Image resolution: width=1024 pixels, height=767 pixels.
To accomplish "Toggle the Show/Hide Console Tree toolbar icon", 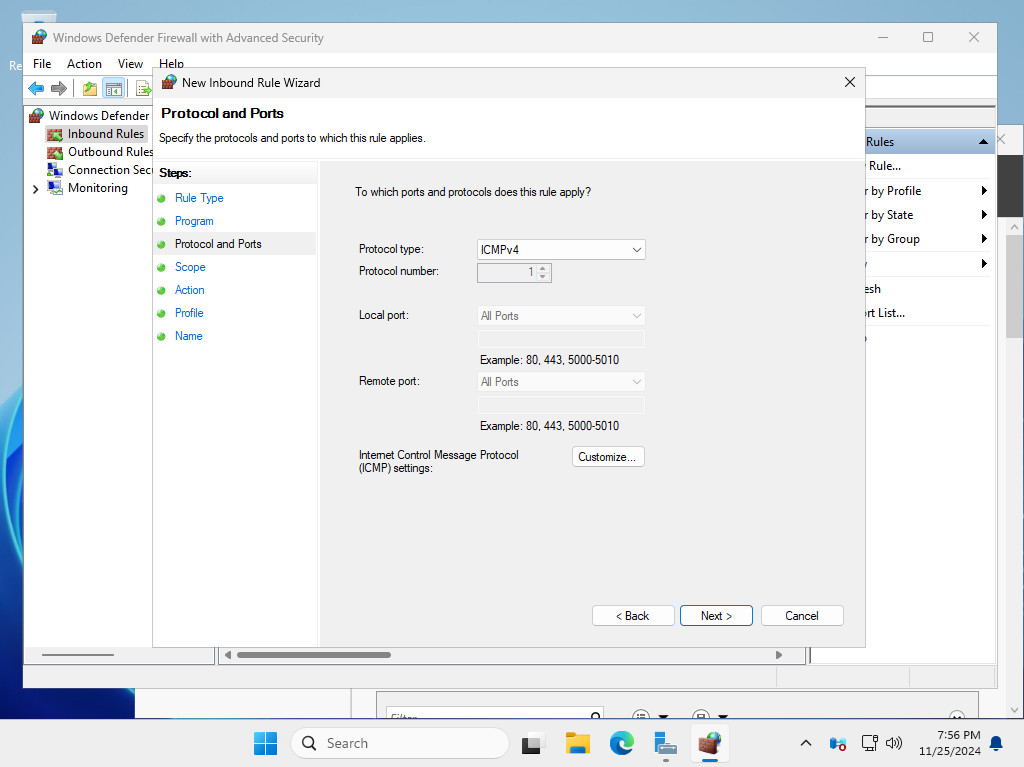I will tap(114, 88).
